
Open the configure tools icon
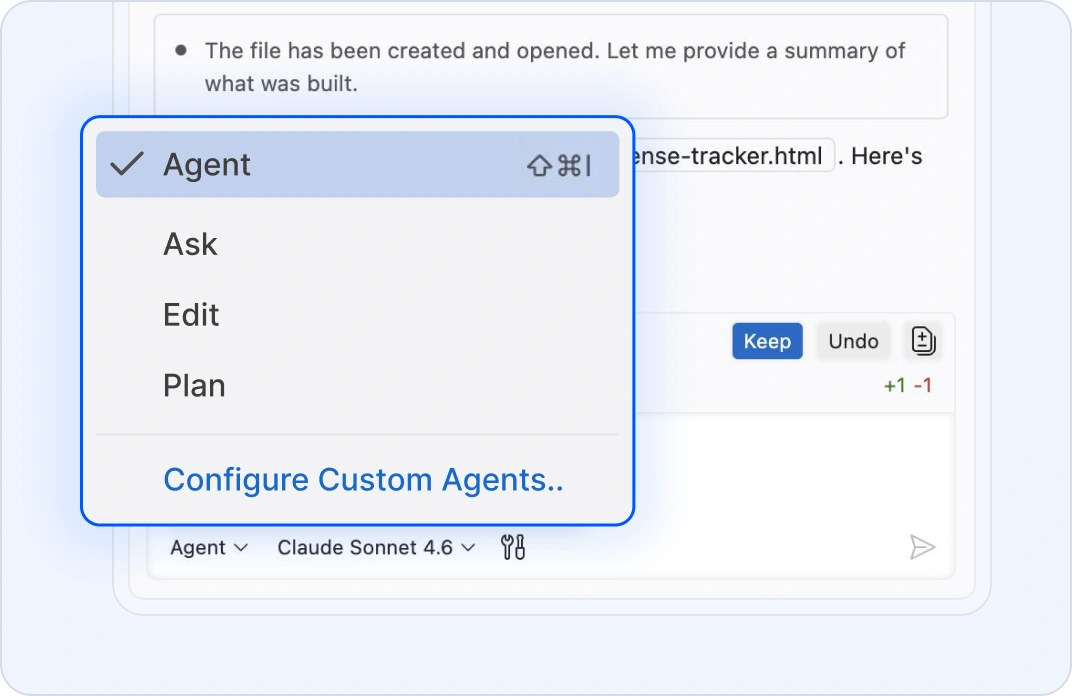tap(513, 547)
